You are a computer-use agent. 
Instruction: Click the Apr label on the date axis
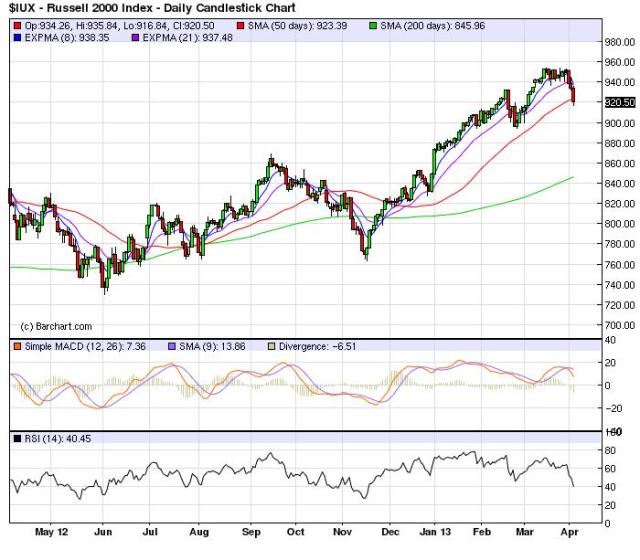[x=565, y=535]
